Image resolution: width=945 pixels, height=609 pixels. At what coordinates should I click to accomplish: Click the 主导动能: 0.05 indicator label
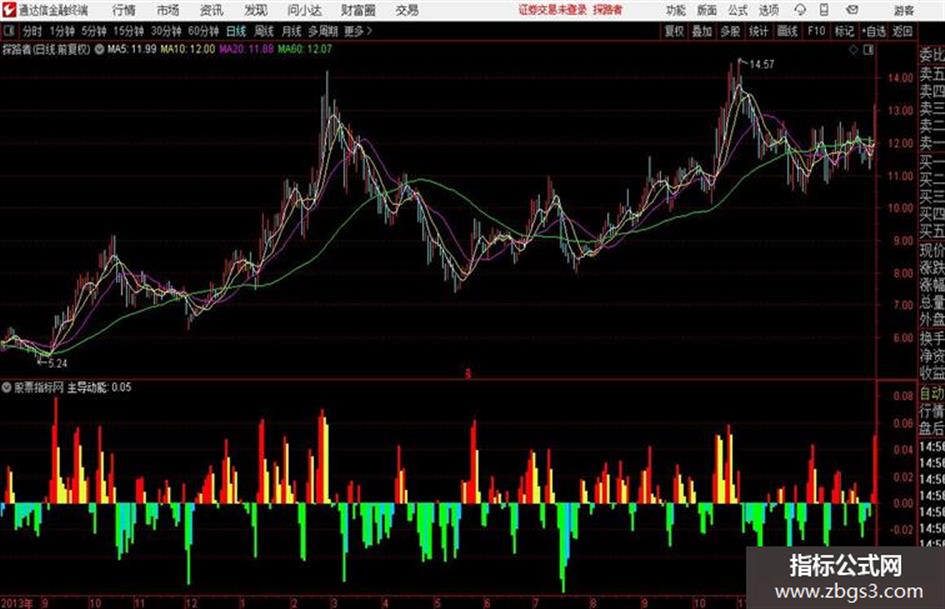[99, 387]
